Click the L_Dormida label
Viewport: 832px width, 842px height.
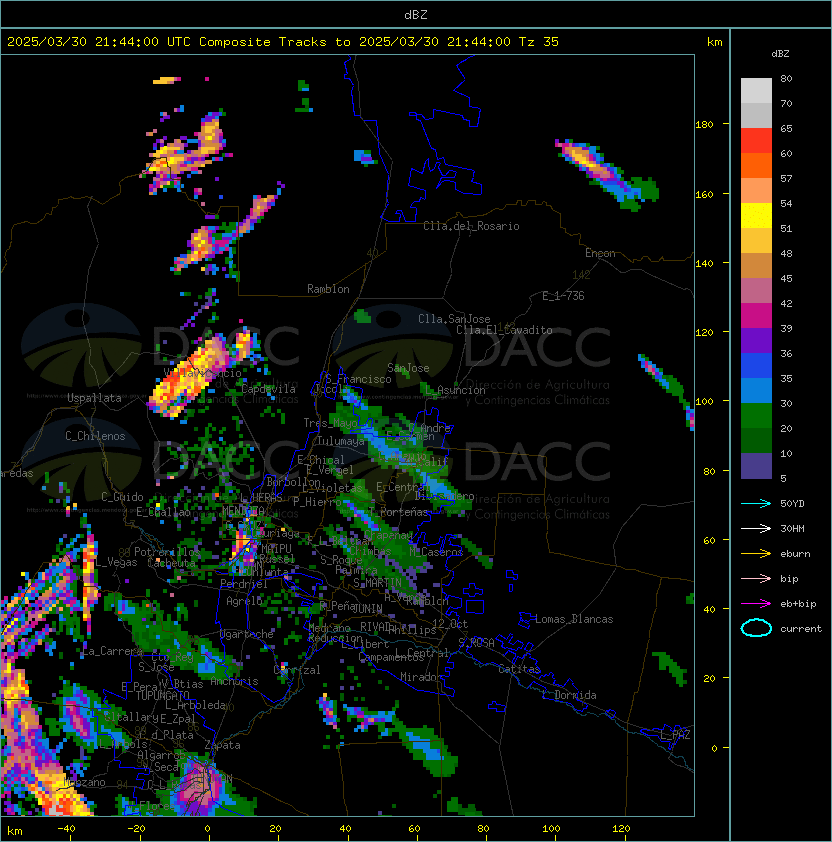click(569, 695)
